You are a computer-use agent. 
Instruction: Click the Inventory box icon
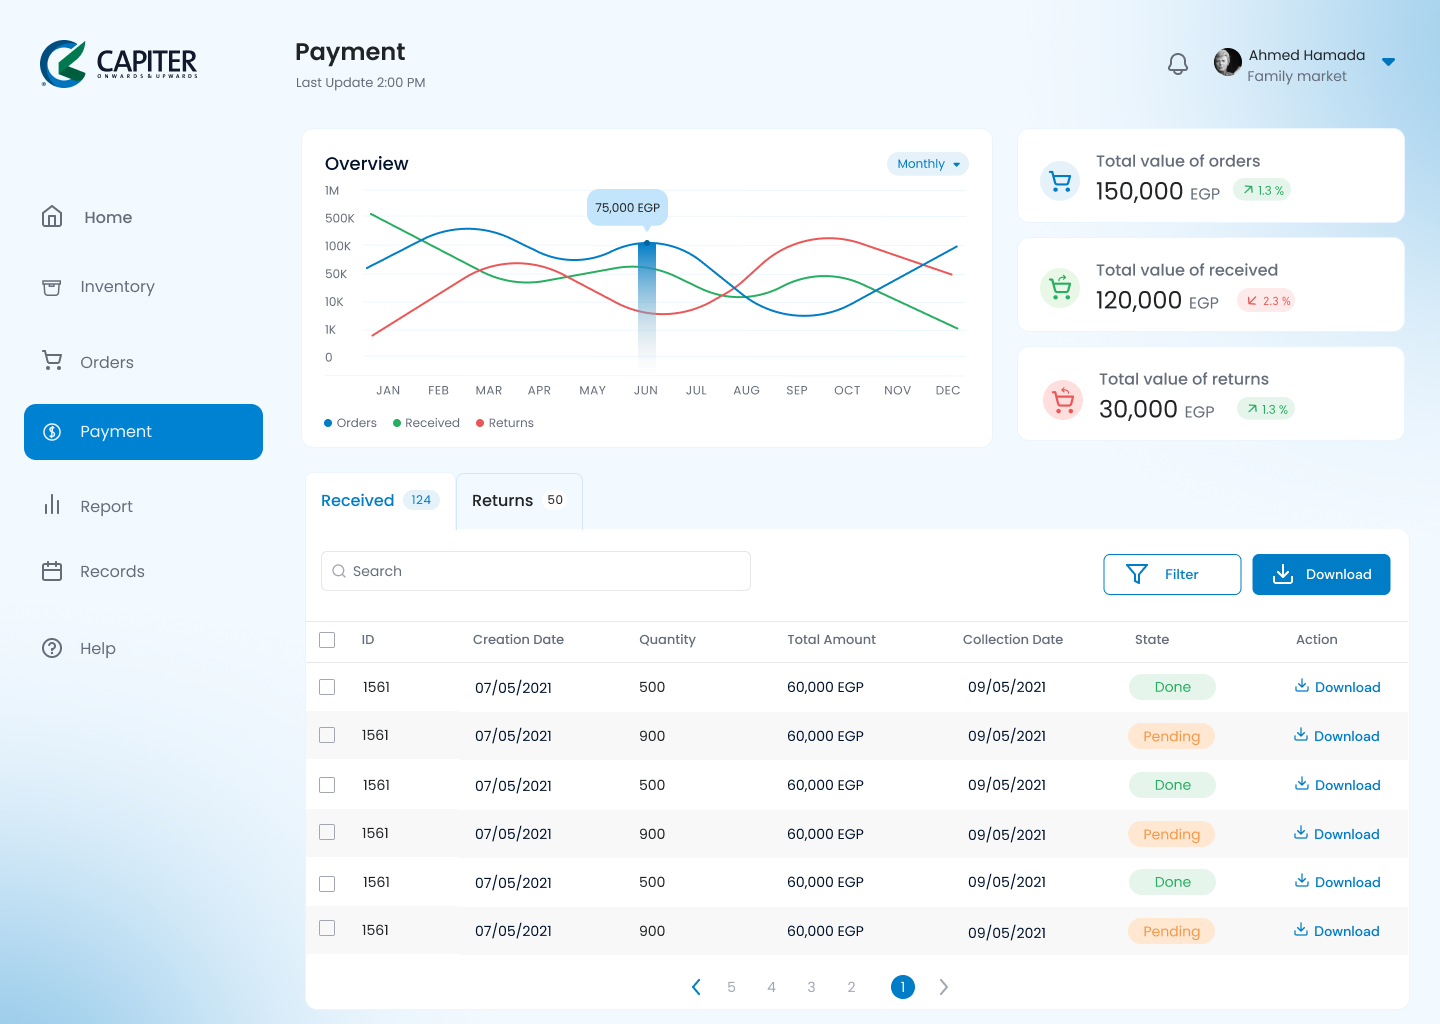click(x=52, y=287)
